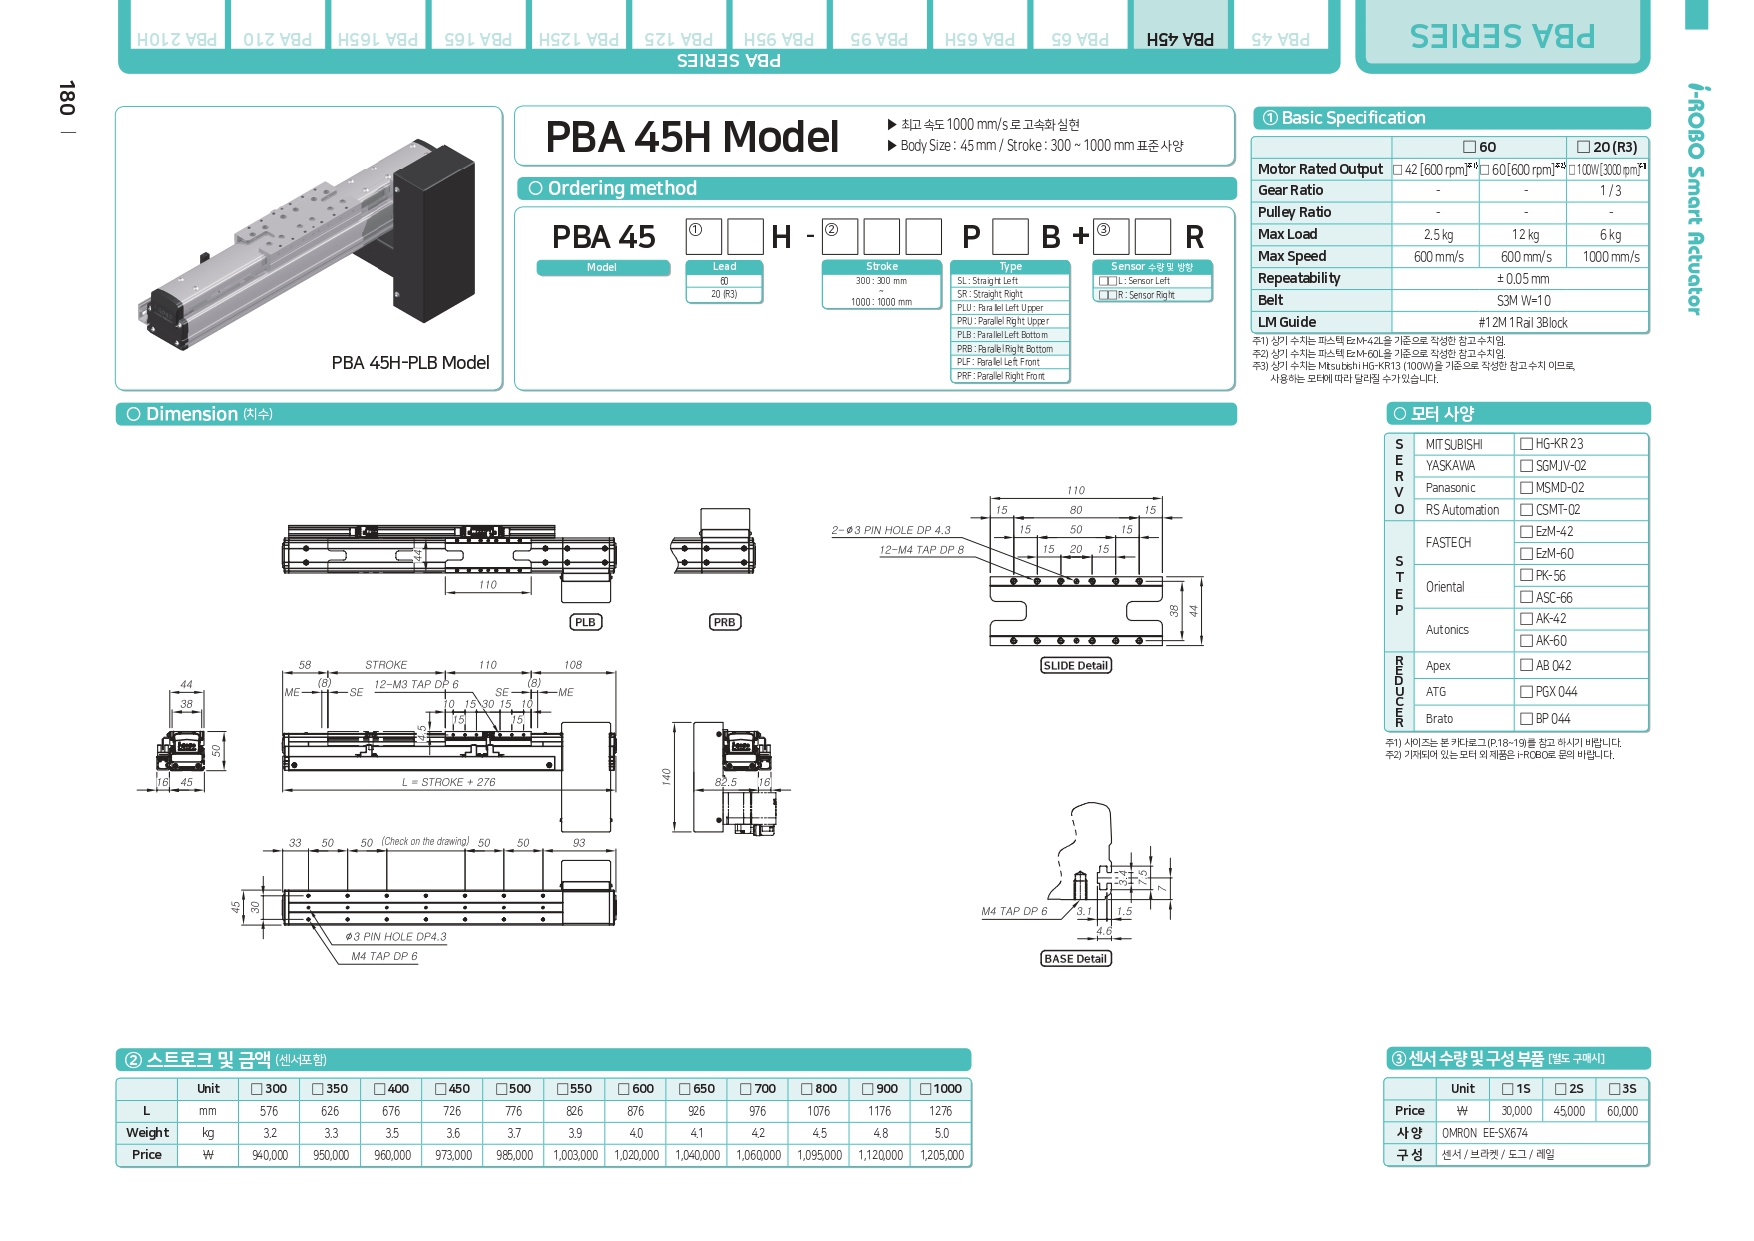The image size is (1754, 1241).
Task: Select the CSMT-02 checkbox
Action: tap(1526, 510)
